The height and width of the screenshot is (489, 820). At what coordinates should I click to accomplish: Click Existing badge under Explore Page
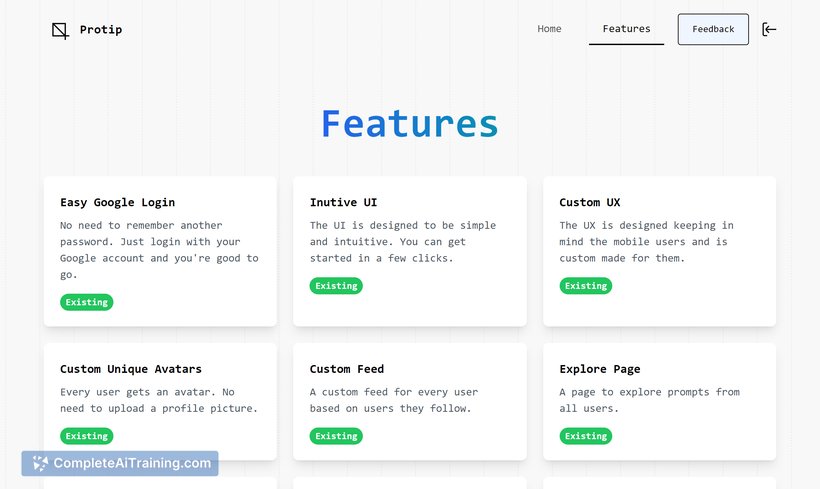[586, 436]
